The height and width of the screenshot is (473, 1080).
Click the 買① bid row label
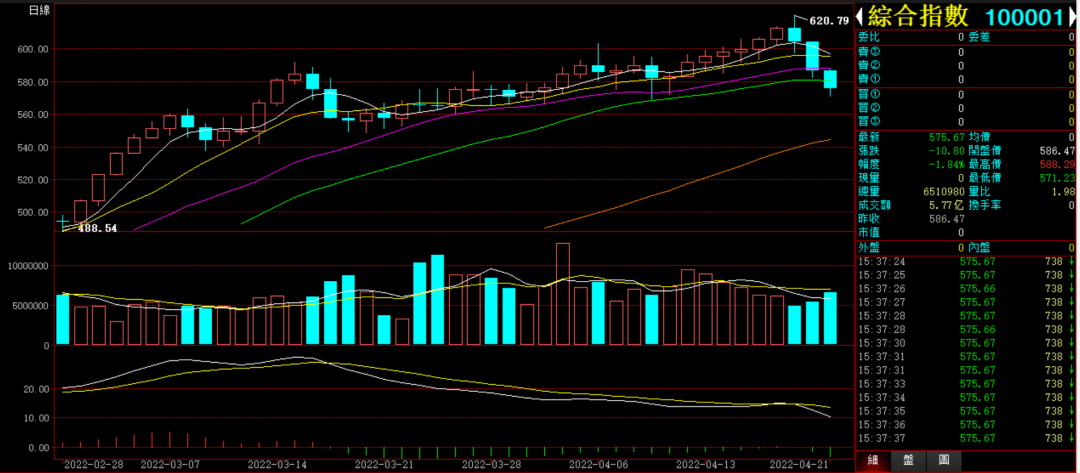(869, 94)
